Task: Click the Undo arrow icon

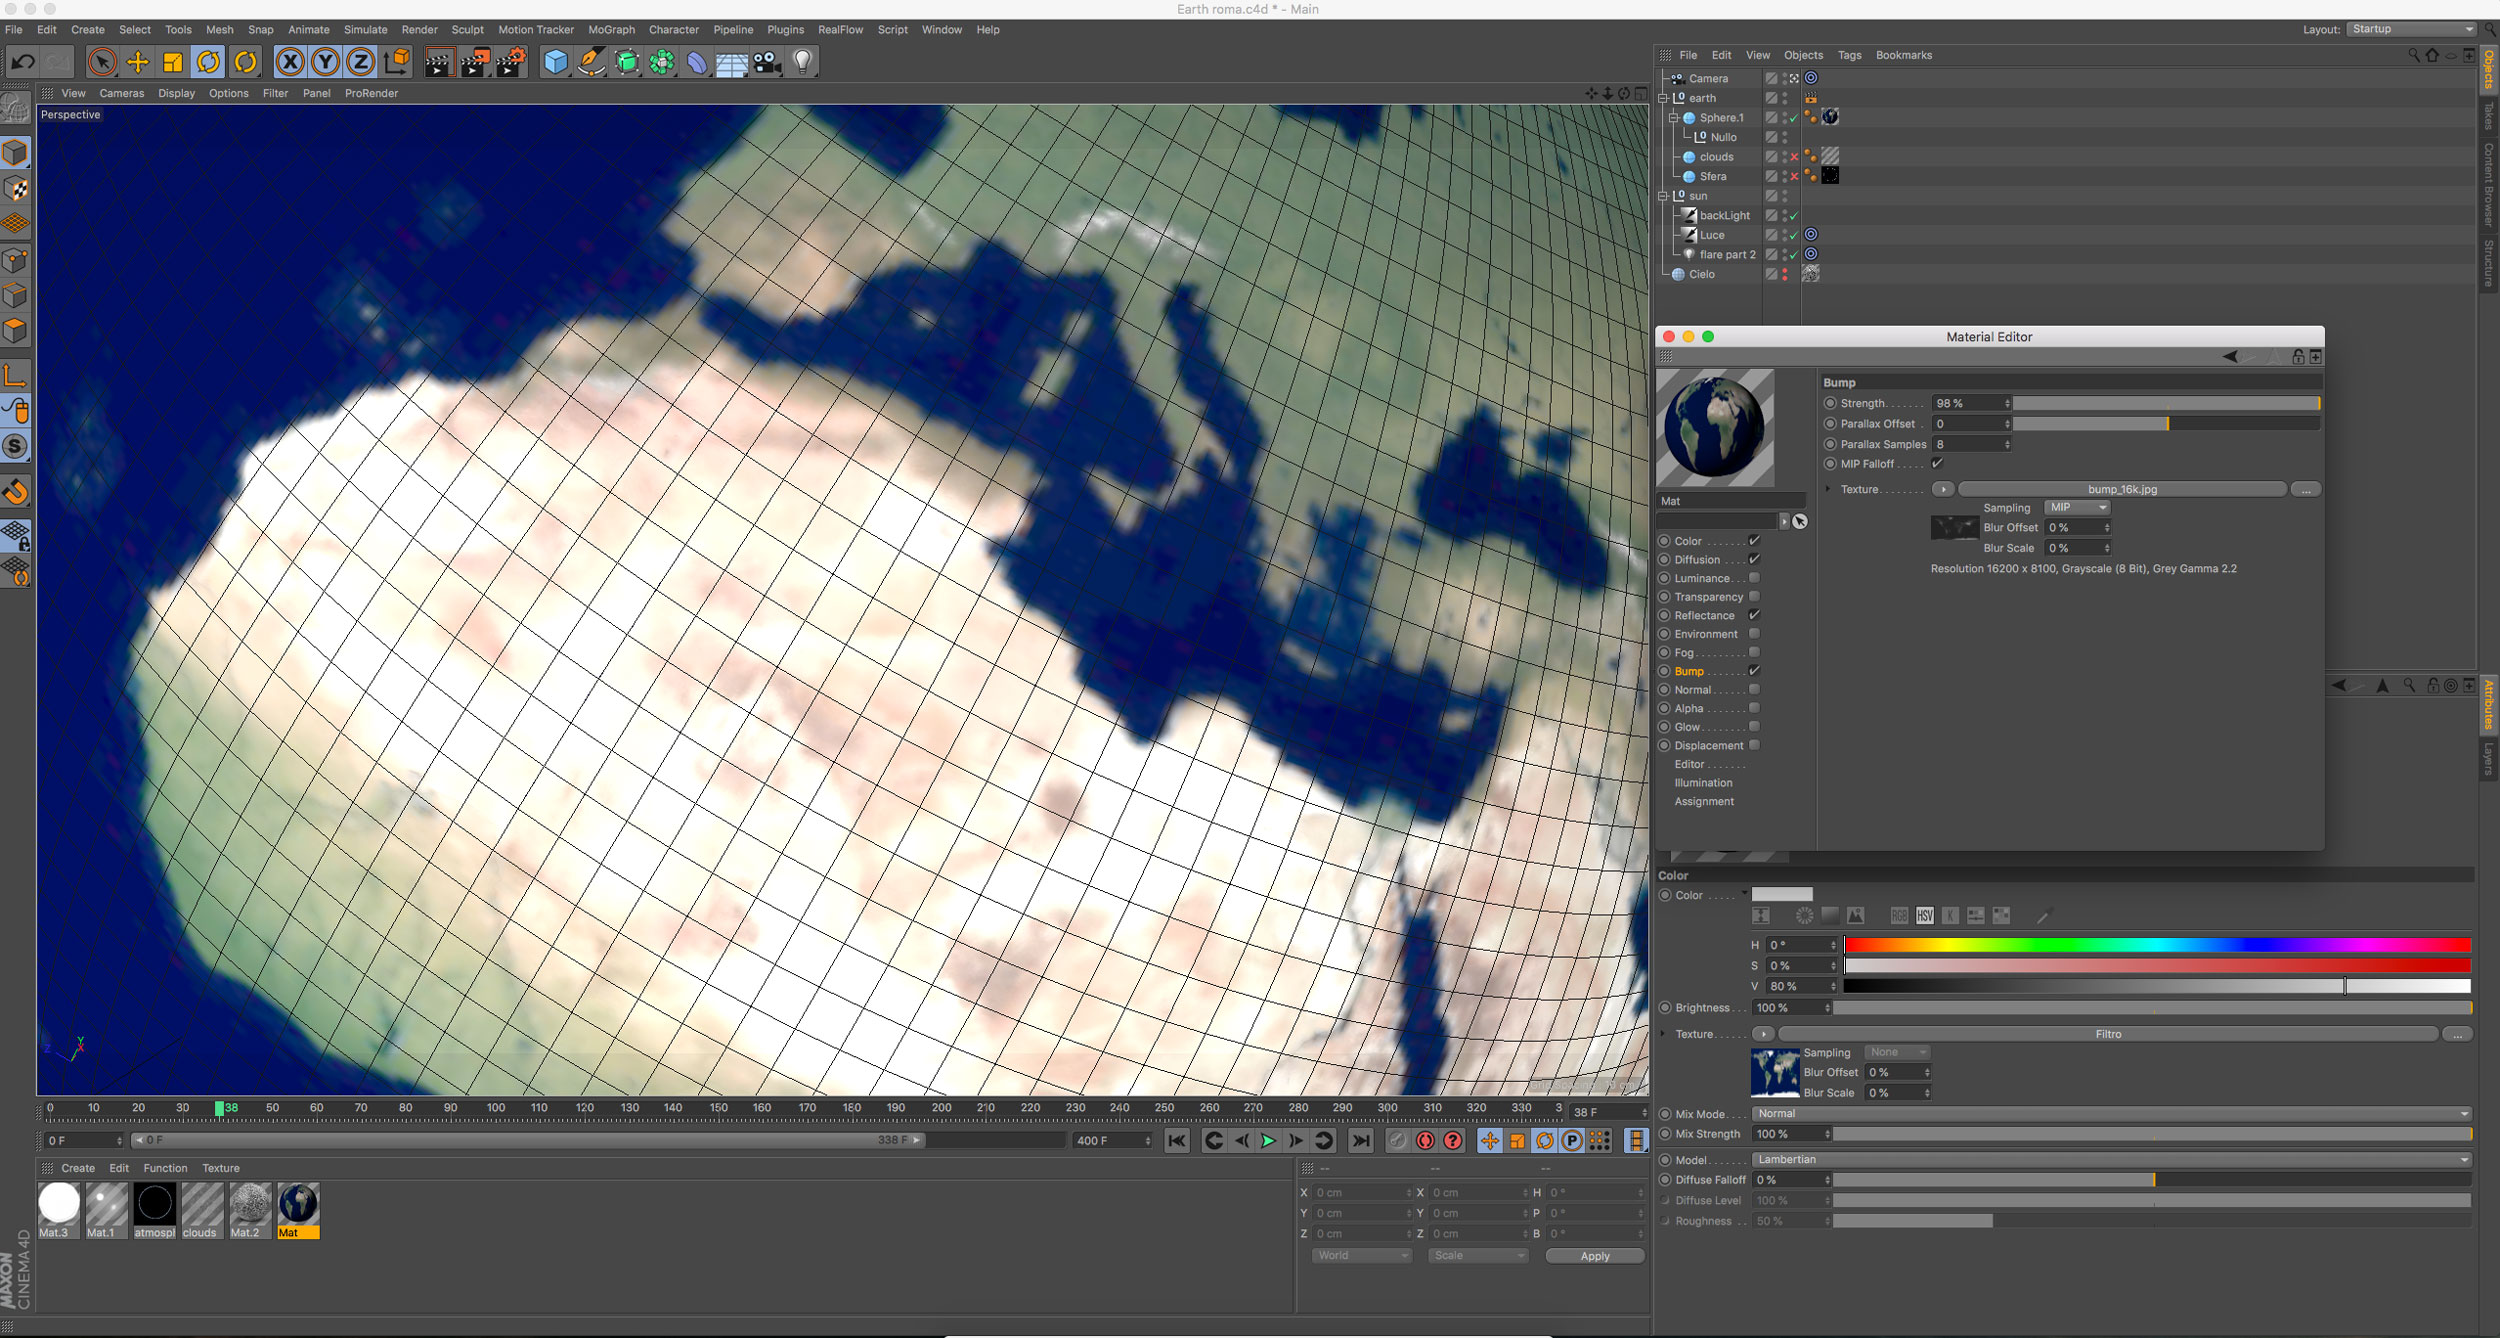Action: 22,62
